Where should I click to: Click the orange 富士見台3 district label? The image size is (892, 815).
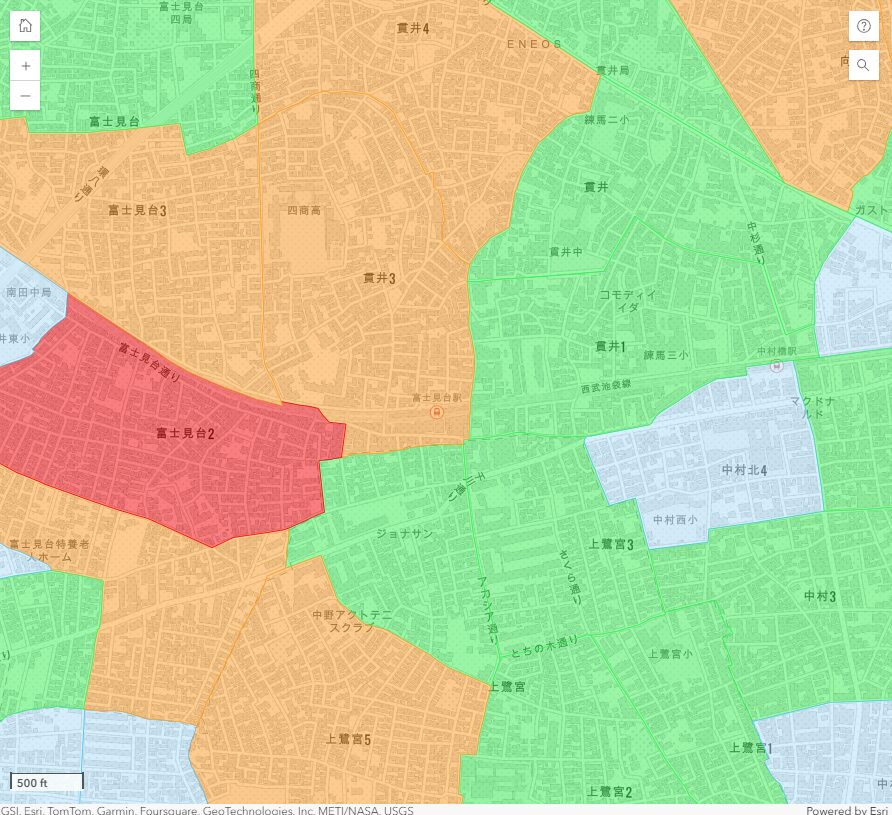tap(137, 211)
